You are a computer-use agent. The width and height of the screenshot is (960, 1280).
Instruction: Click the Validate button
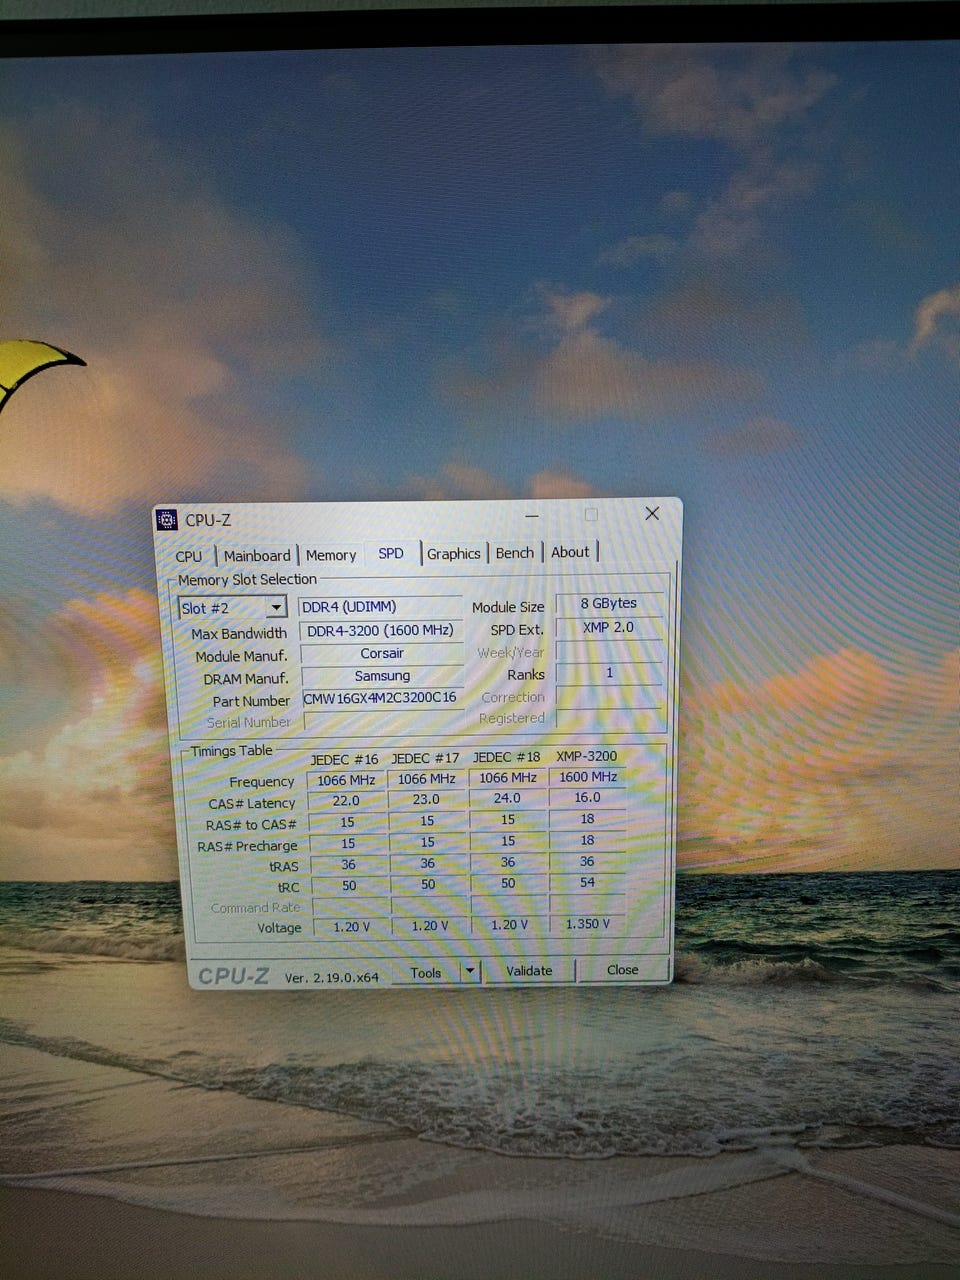pyautogui.click(x=529, y=970)
